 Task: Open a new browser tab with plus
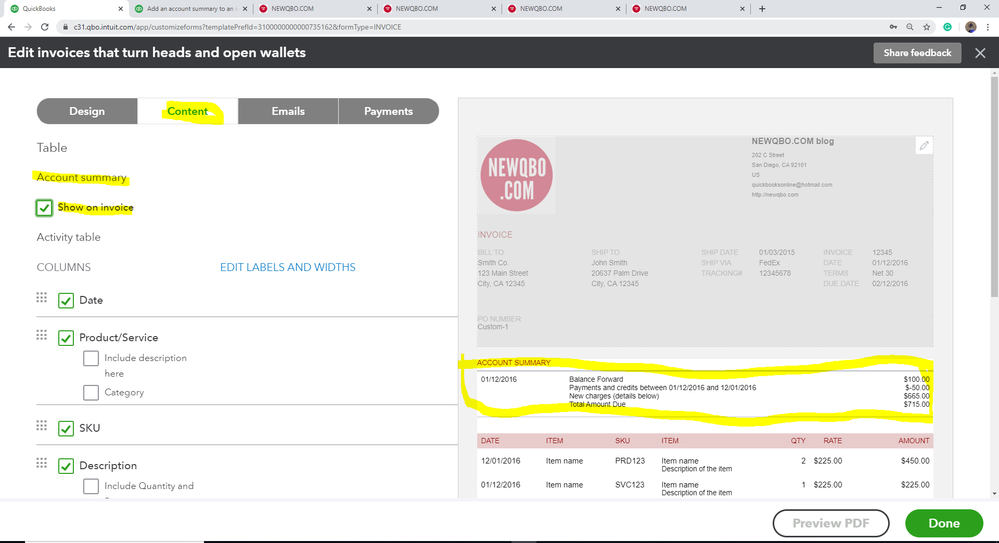(762, 9)
